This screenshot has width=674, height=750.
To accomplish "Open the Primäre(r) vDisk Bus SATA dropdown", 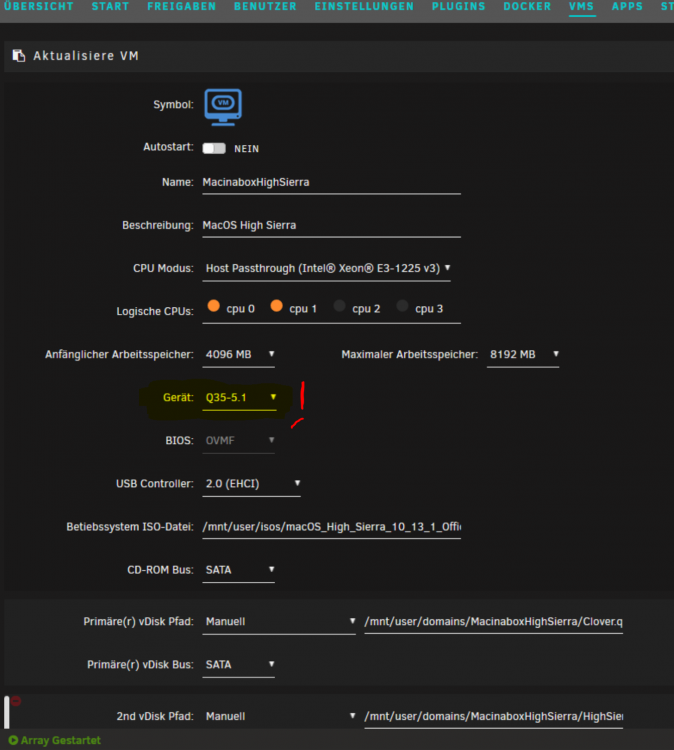I will tap(238, 664).
